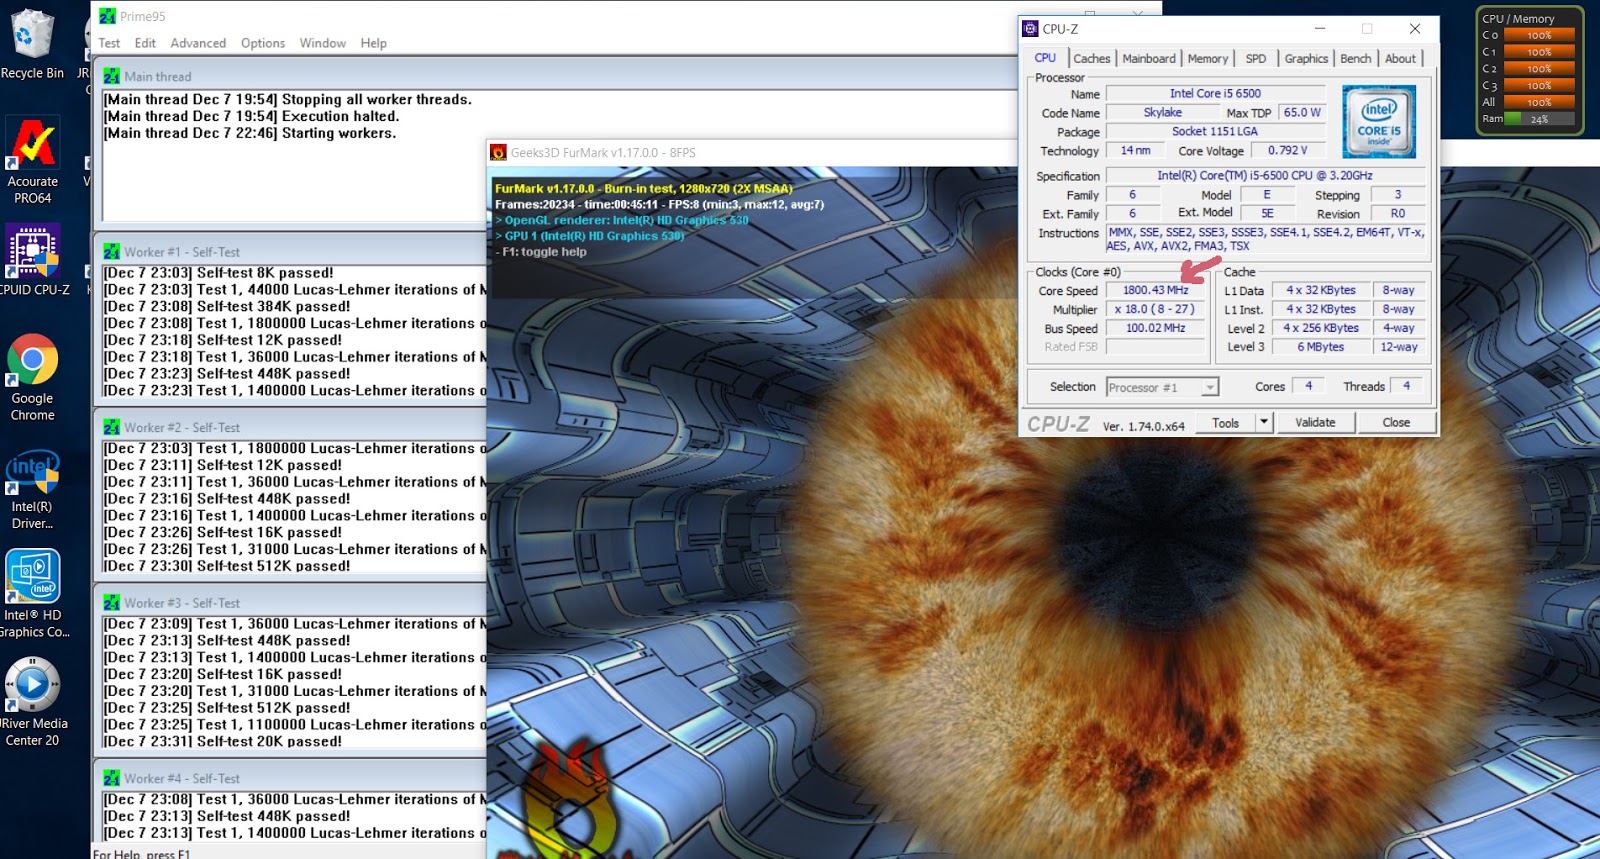Screen dimensions: 1600x859
Task: Click the FurMark title bar icon
Action: 498,152
